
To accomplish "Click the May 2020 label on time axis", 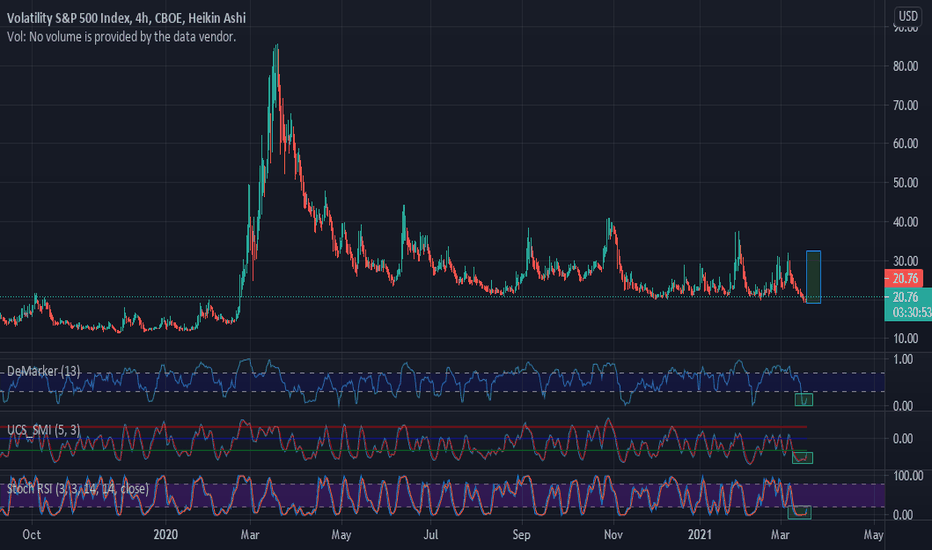I will coord(341,535).
